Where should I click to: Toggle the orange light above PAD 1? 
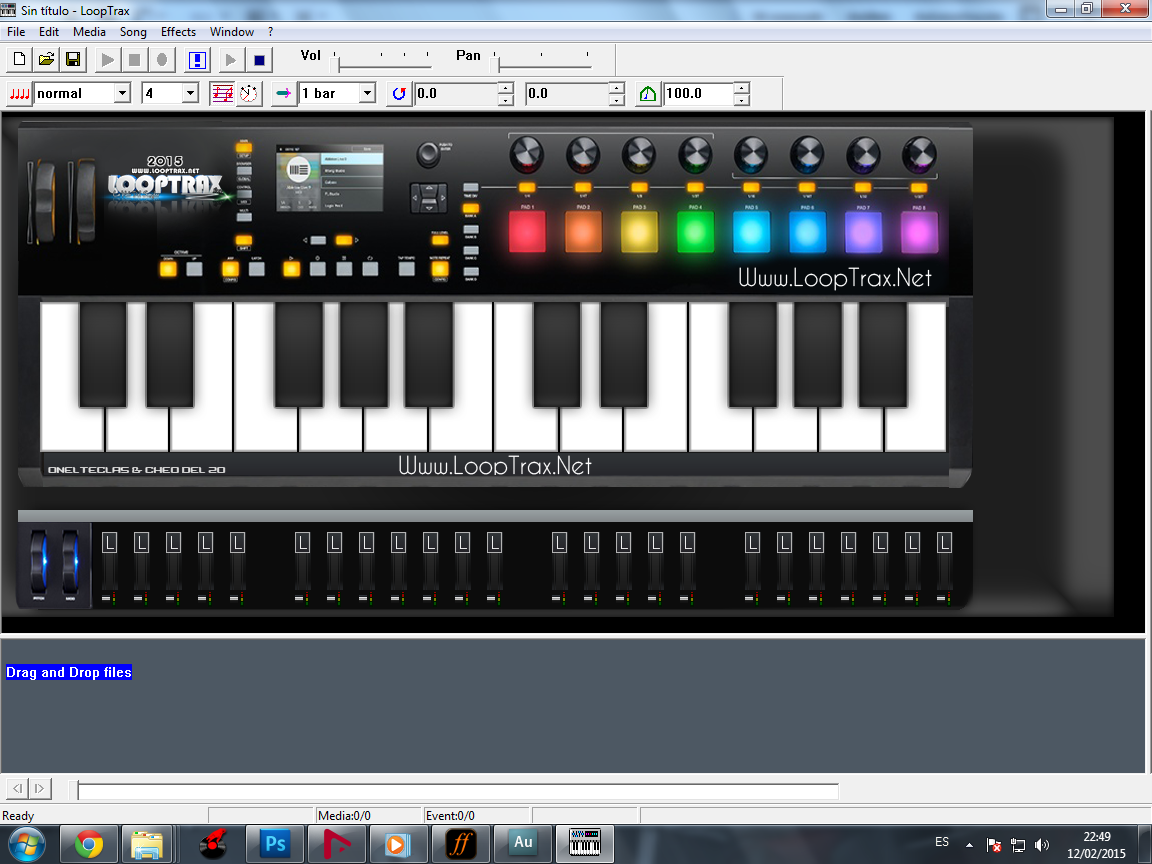[x=527, y=187]
